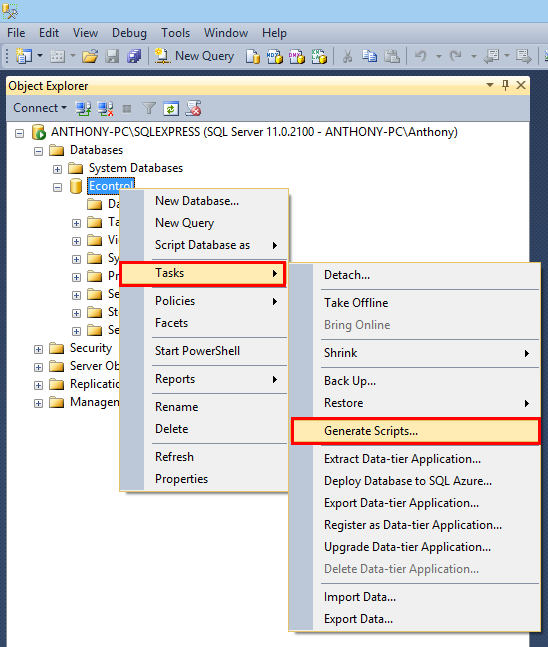Open the Debug menu
548x647 pixels.
click(x=129, y=33)
